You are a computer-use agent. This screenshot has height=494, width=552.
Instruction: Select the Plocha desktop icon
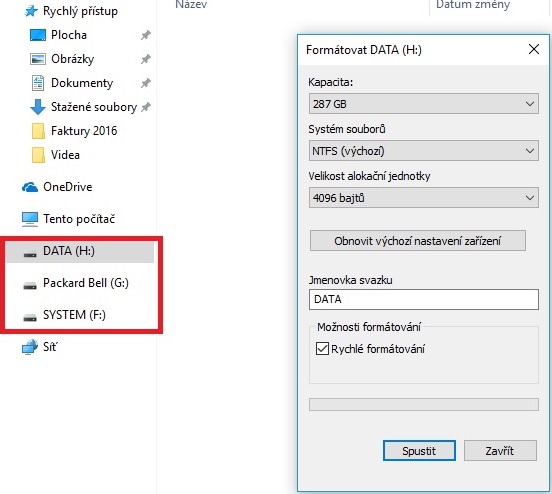point(38,35)
